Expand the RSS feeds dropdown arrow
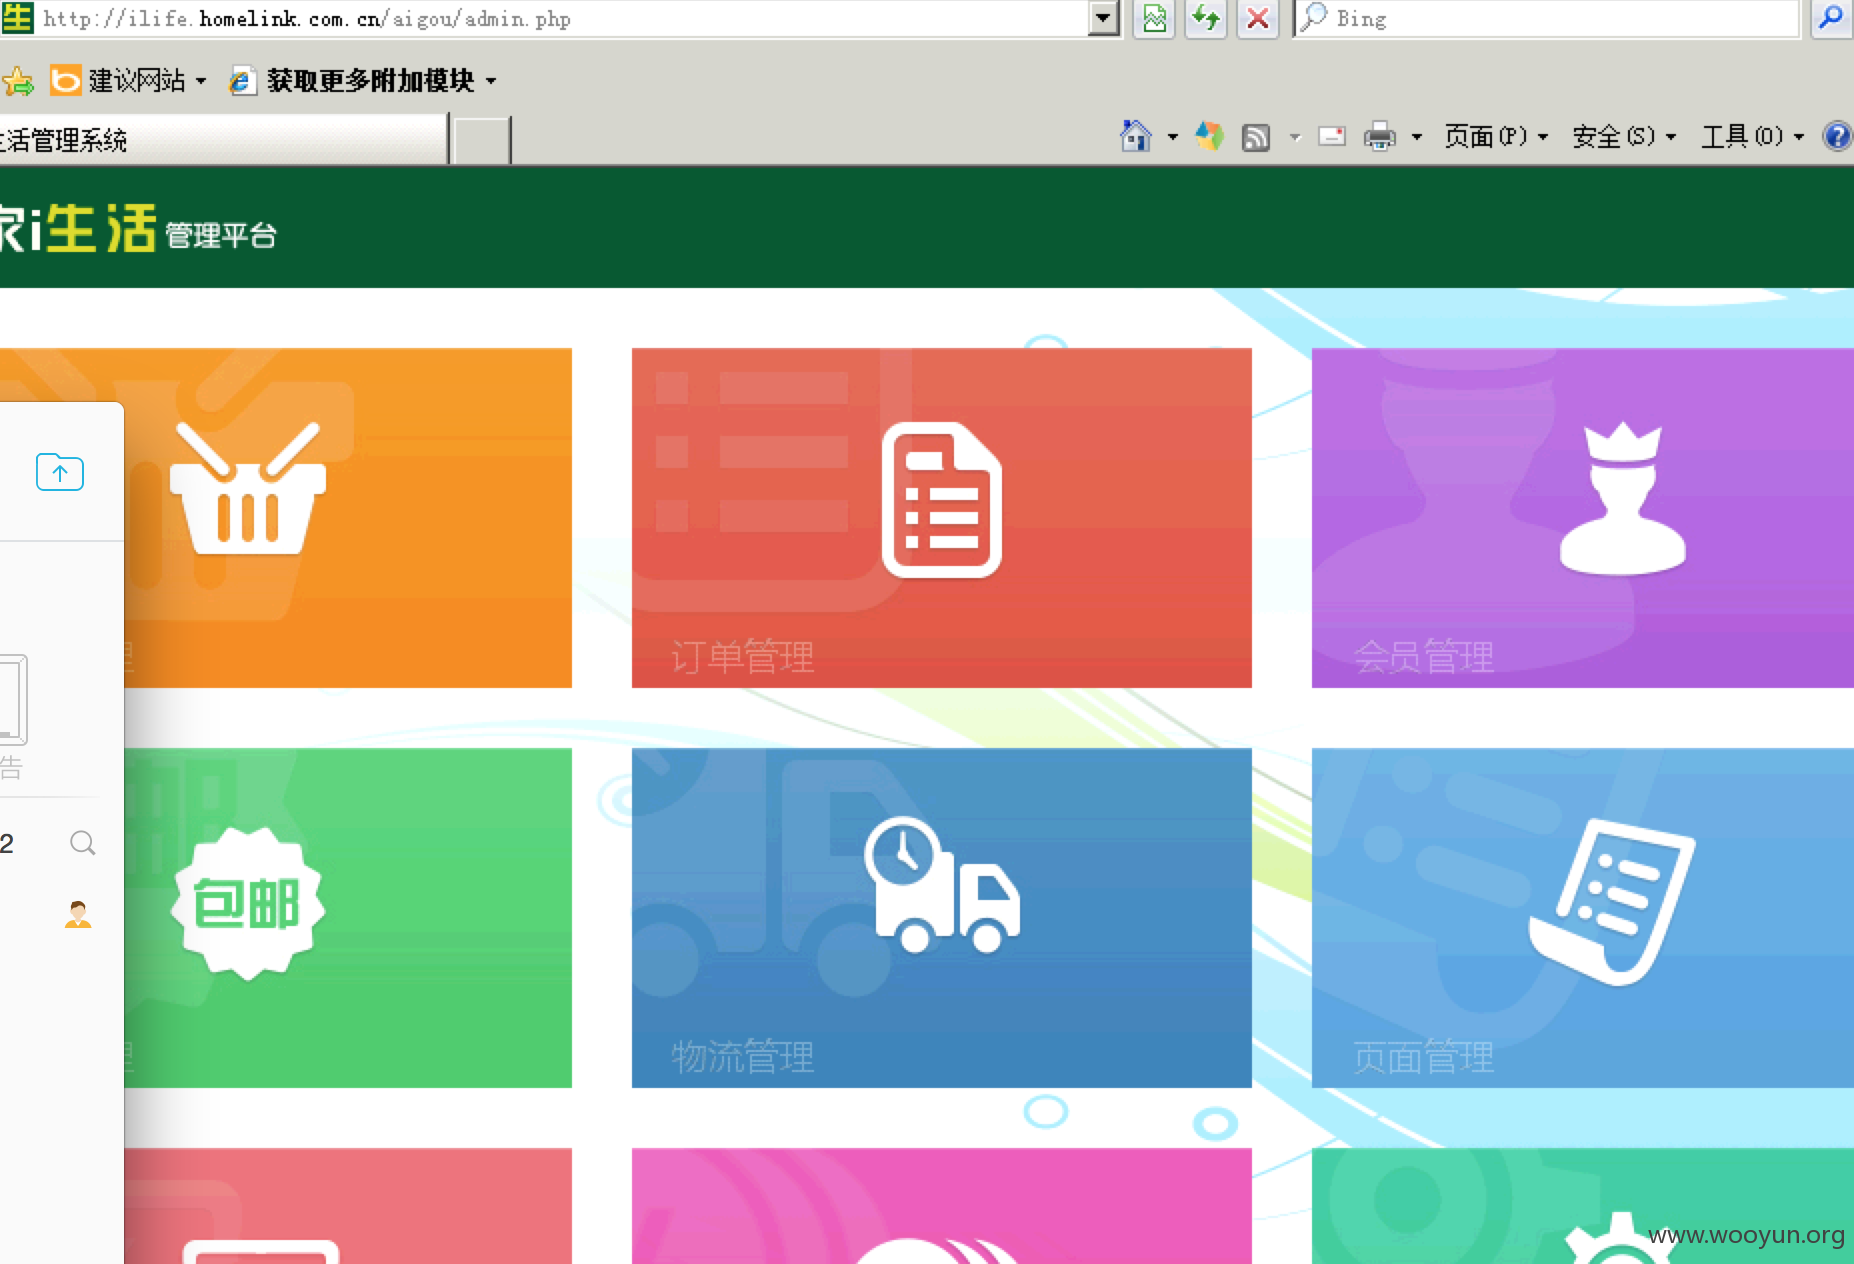 tap(1295, 137)
